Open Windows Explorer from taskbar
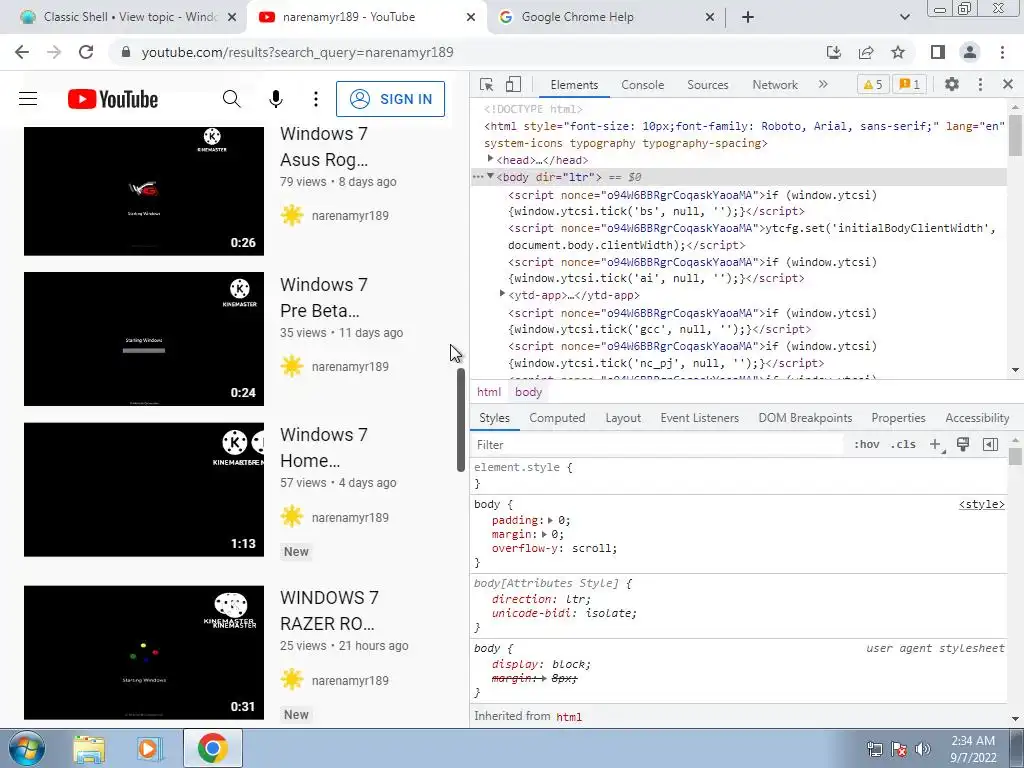1024x768 pixels. tap(89, 748)
